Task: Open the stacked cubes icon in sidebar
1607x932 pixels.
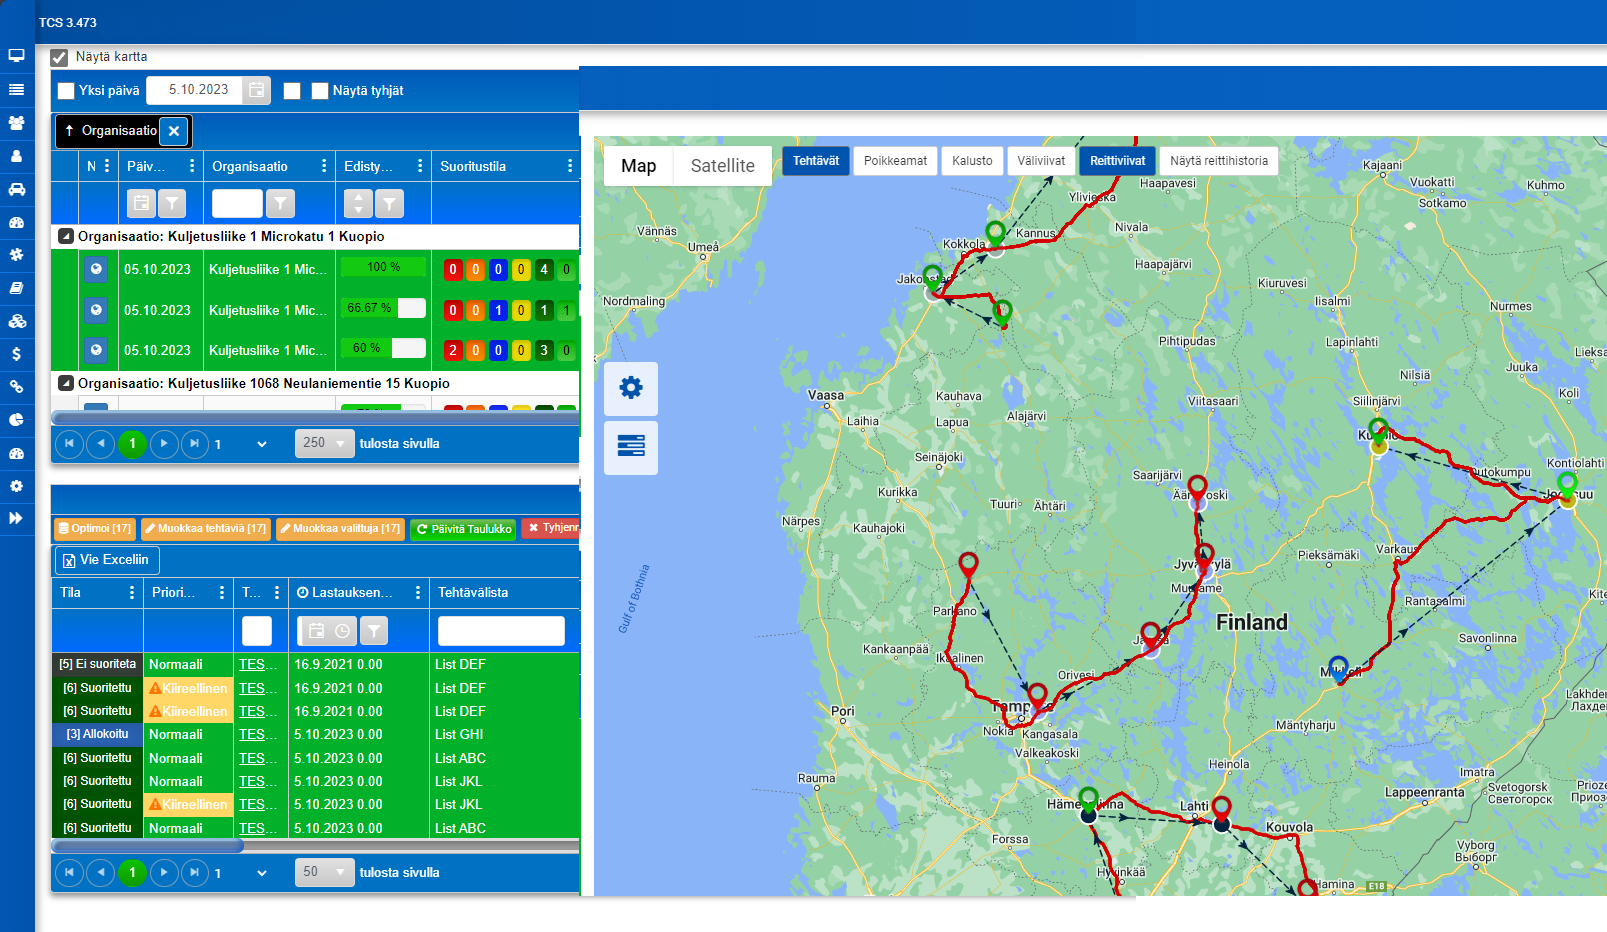Action: [x=16, y=321]
